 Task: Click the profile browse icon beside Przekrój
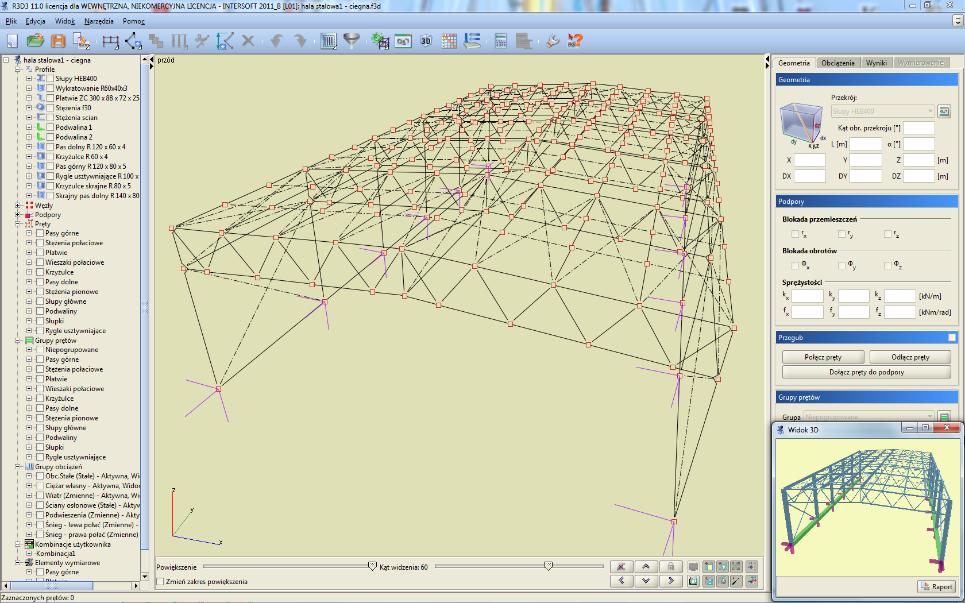pyautogui.click(x=943, y=111)
